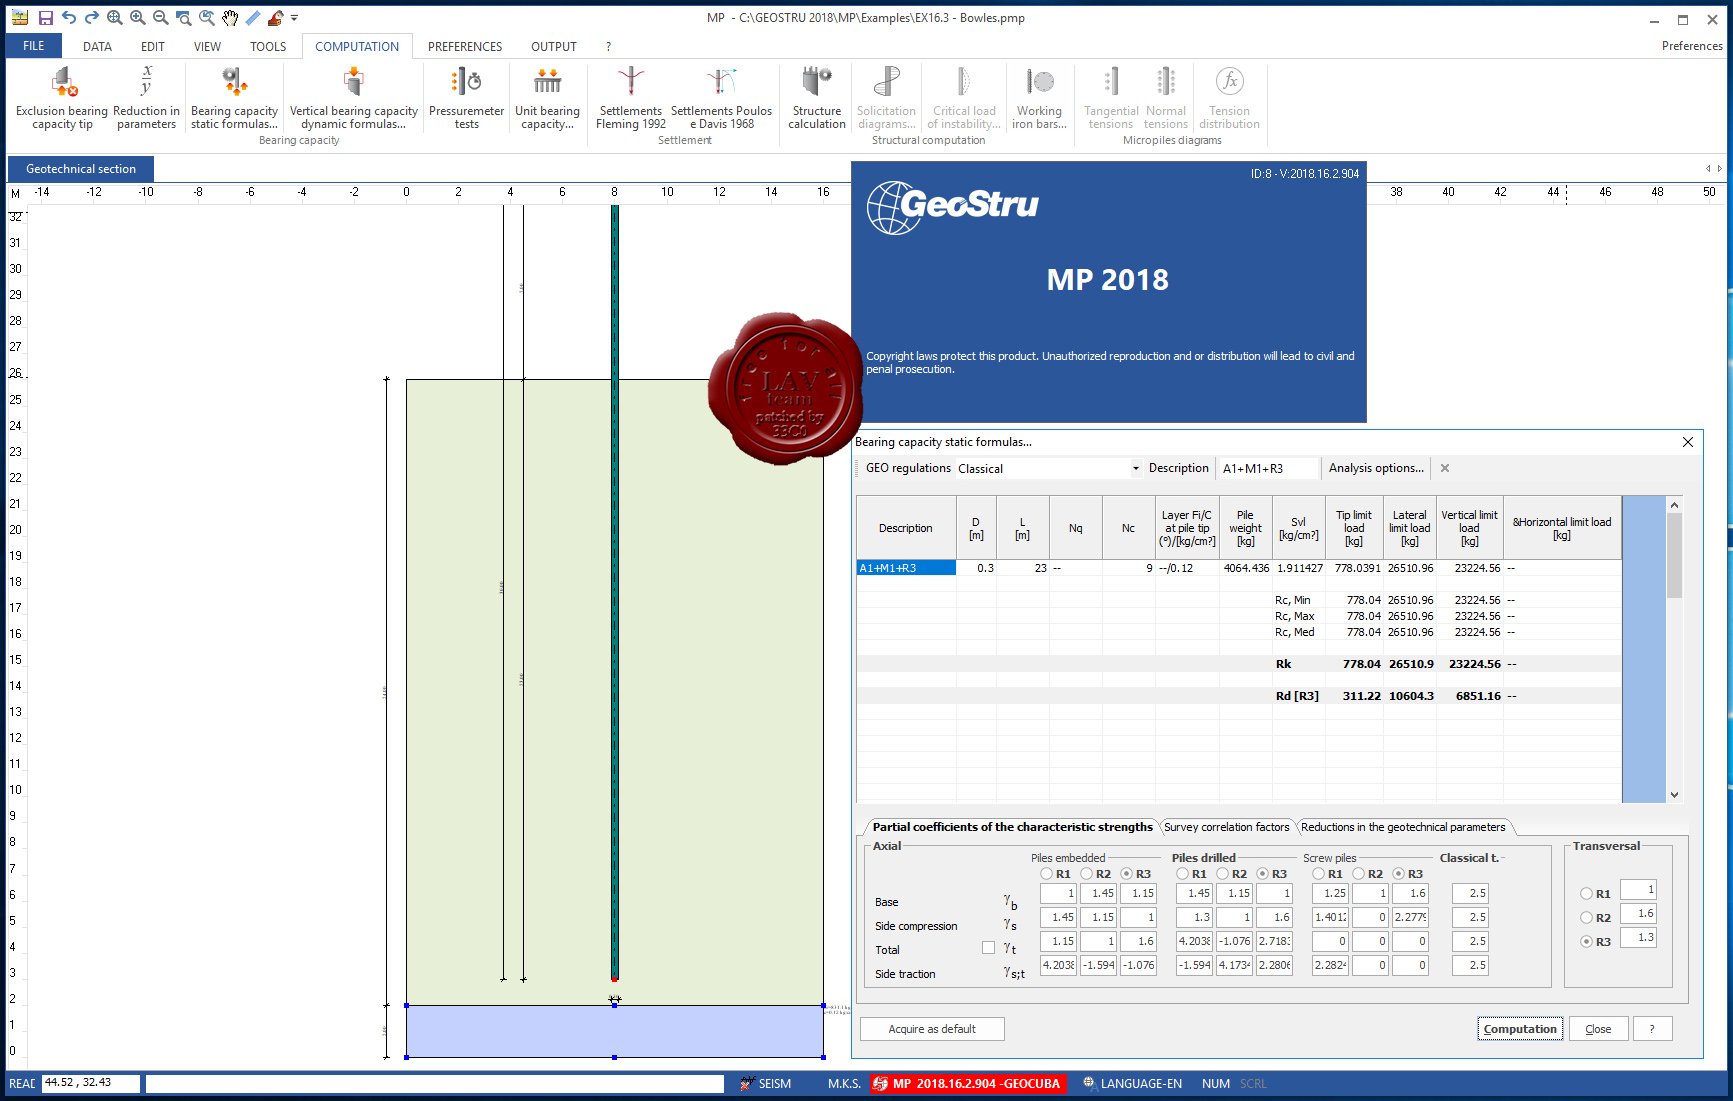Image resolution: width=1733 pixels, height=1101 pixels.
Task: Open Vertical bearing capacity dynamic formulas
Action: 353,98
